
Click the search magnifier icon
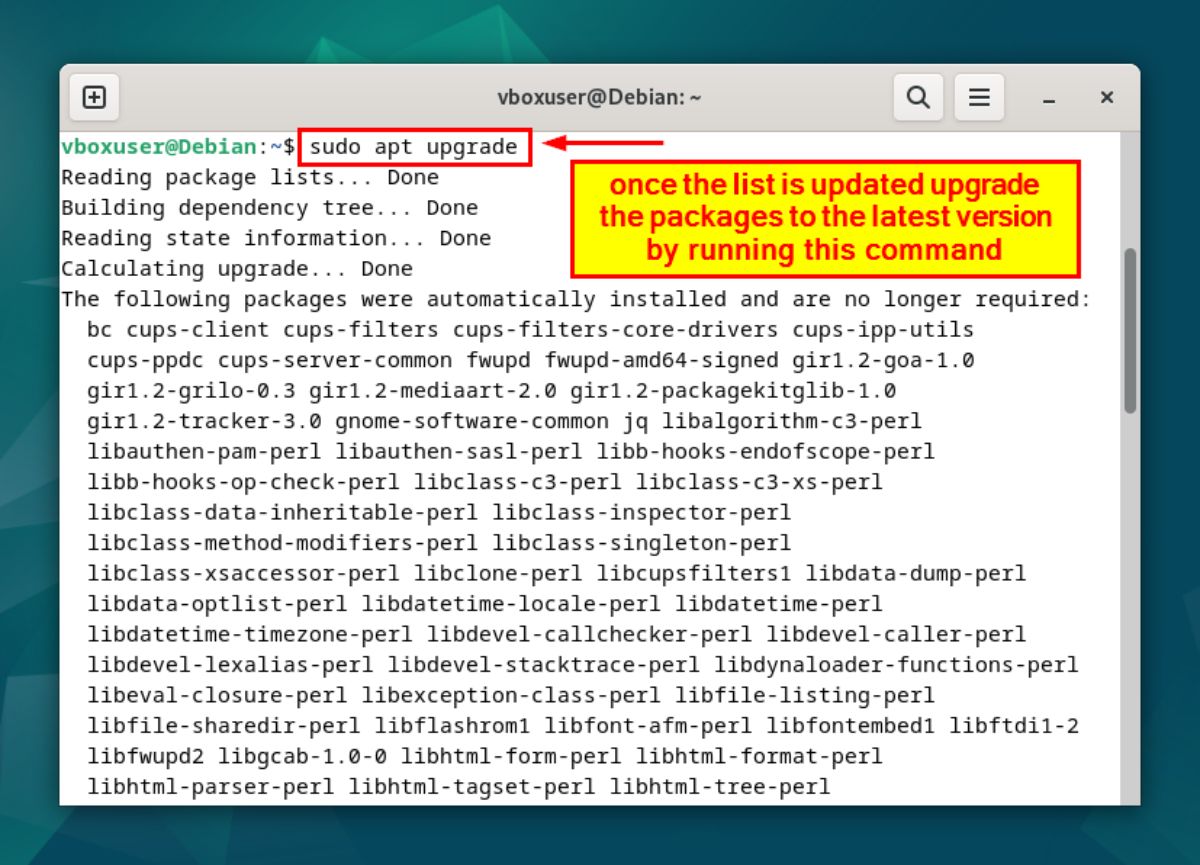[917, 96]
